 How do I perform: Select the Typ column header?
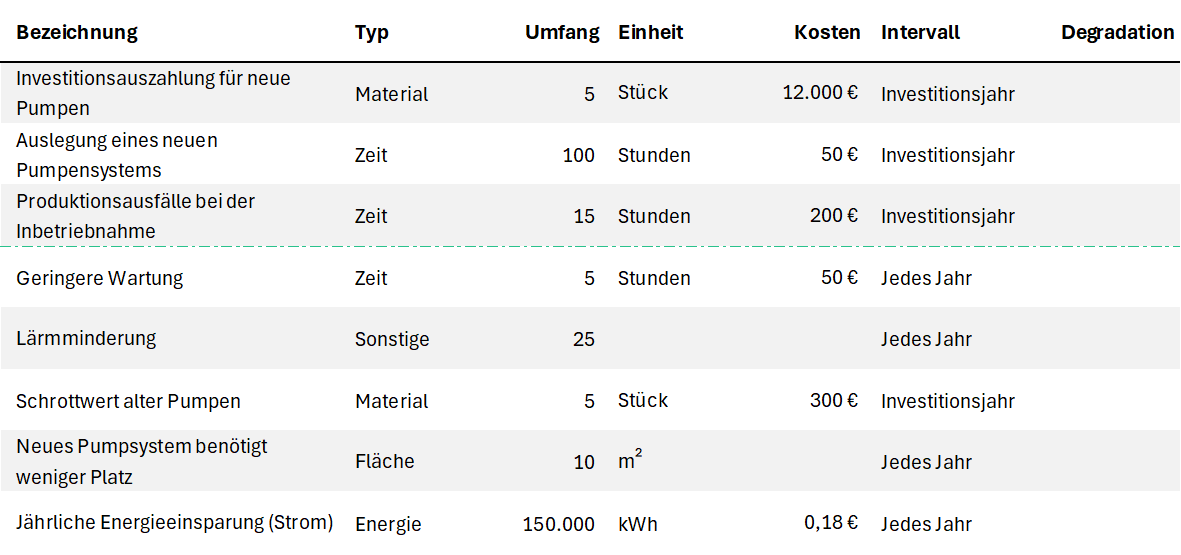(x=371, y=32)
